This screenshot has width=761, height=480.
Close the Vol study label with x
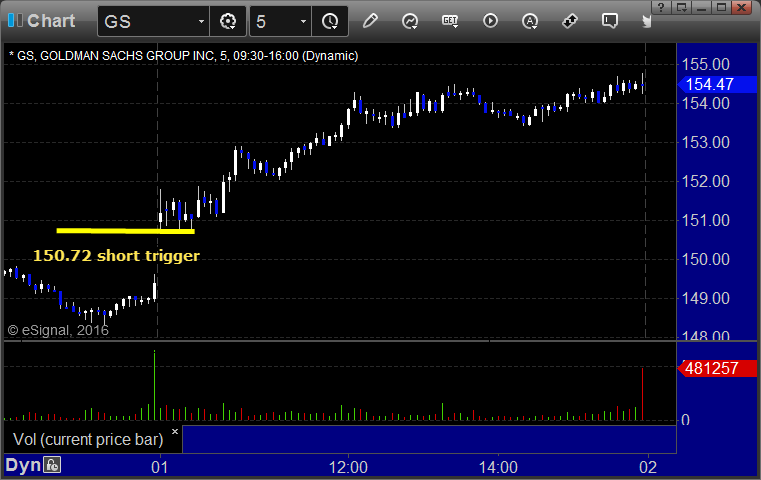pyautogui.click(x=175, y=431)
